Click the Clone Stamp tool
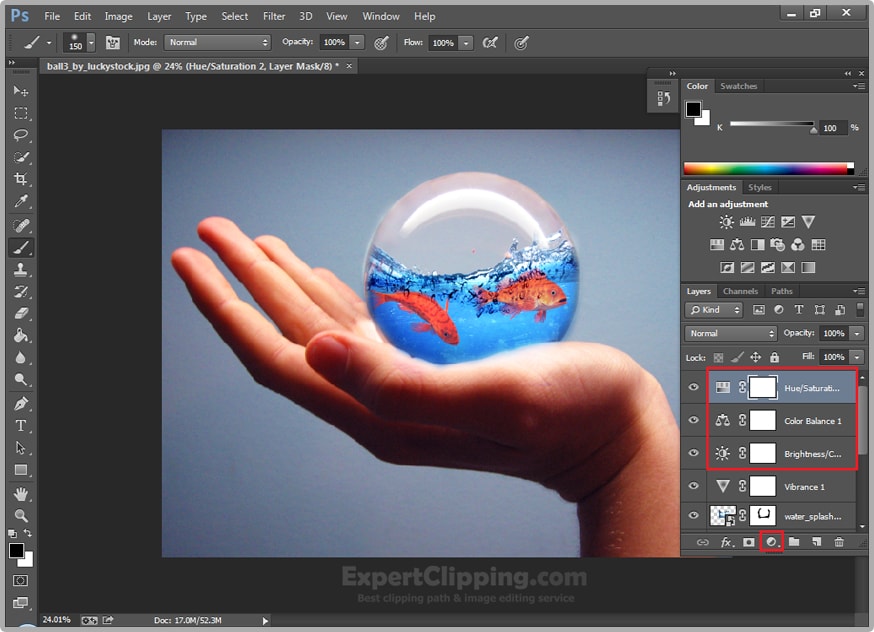Image resolution: width=874 pixels, height=632 pixels. coord(20,270)
